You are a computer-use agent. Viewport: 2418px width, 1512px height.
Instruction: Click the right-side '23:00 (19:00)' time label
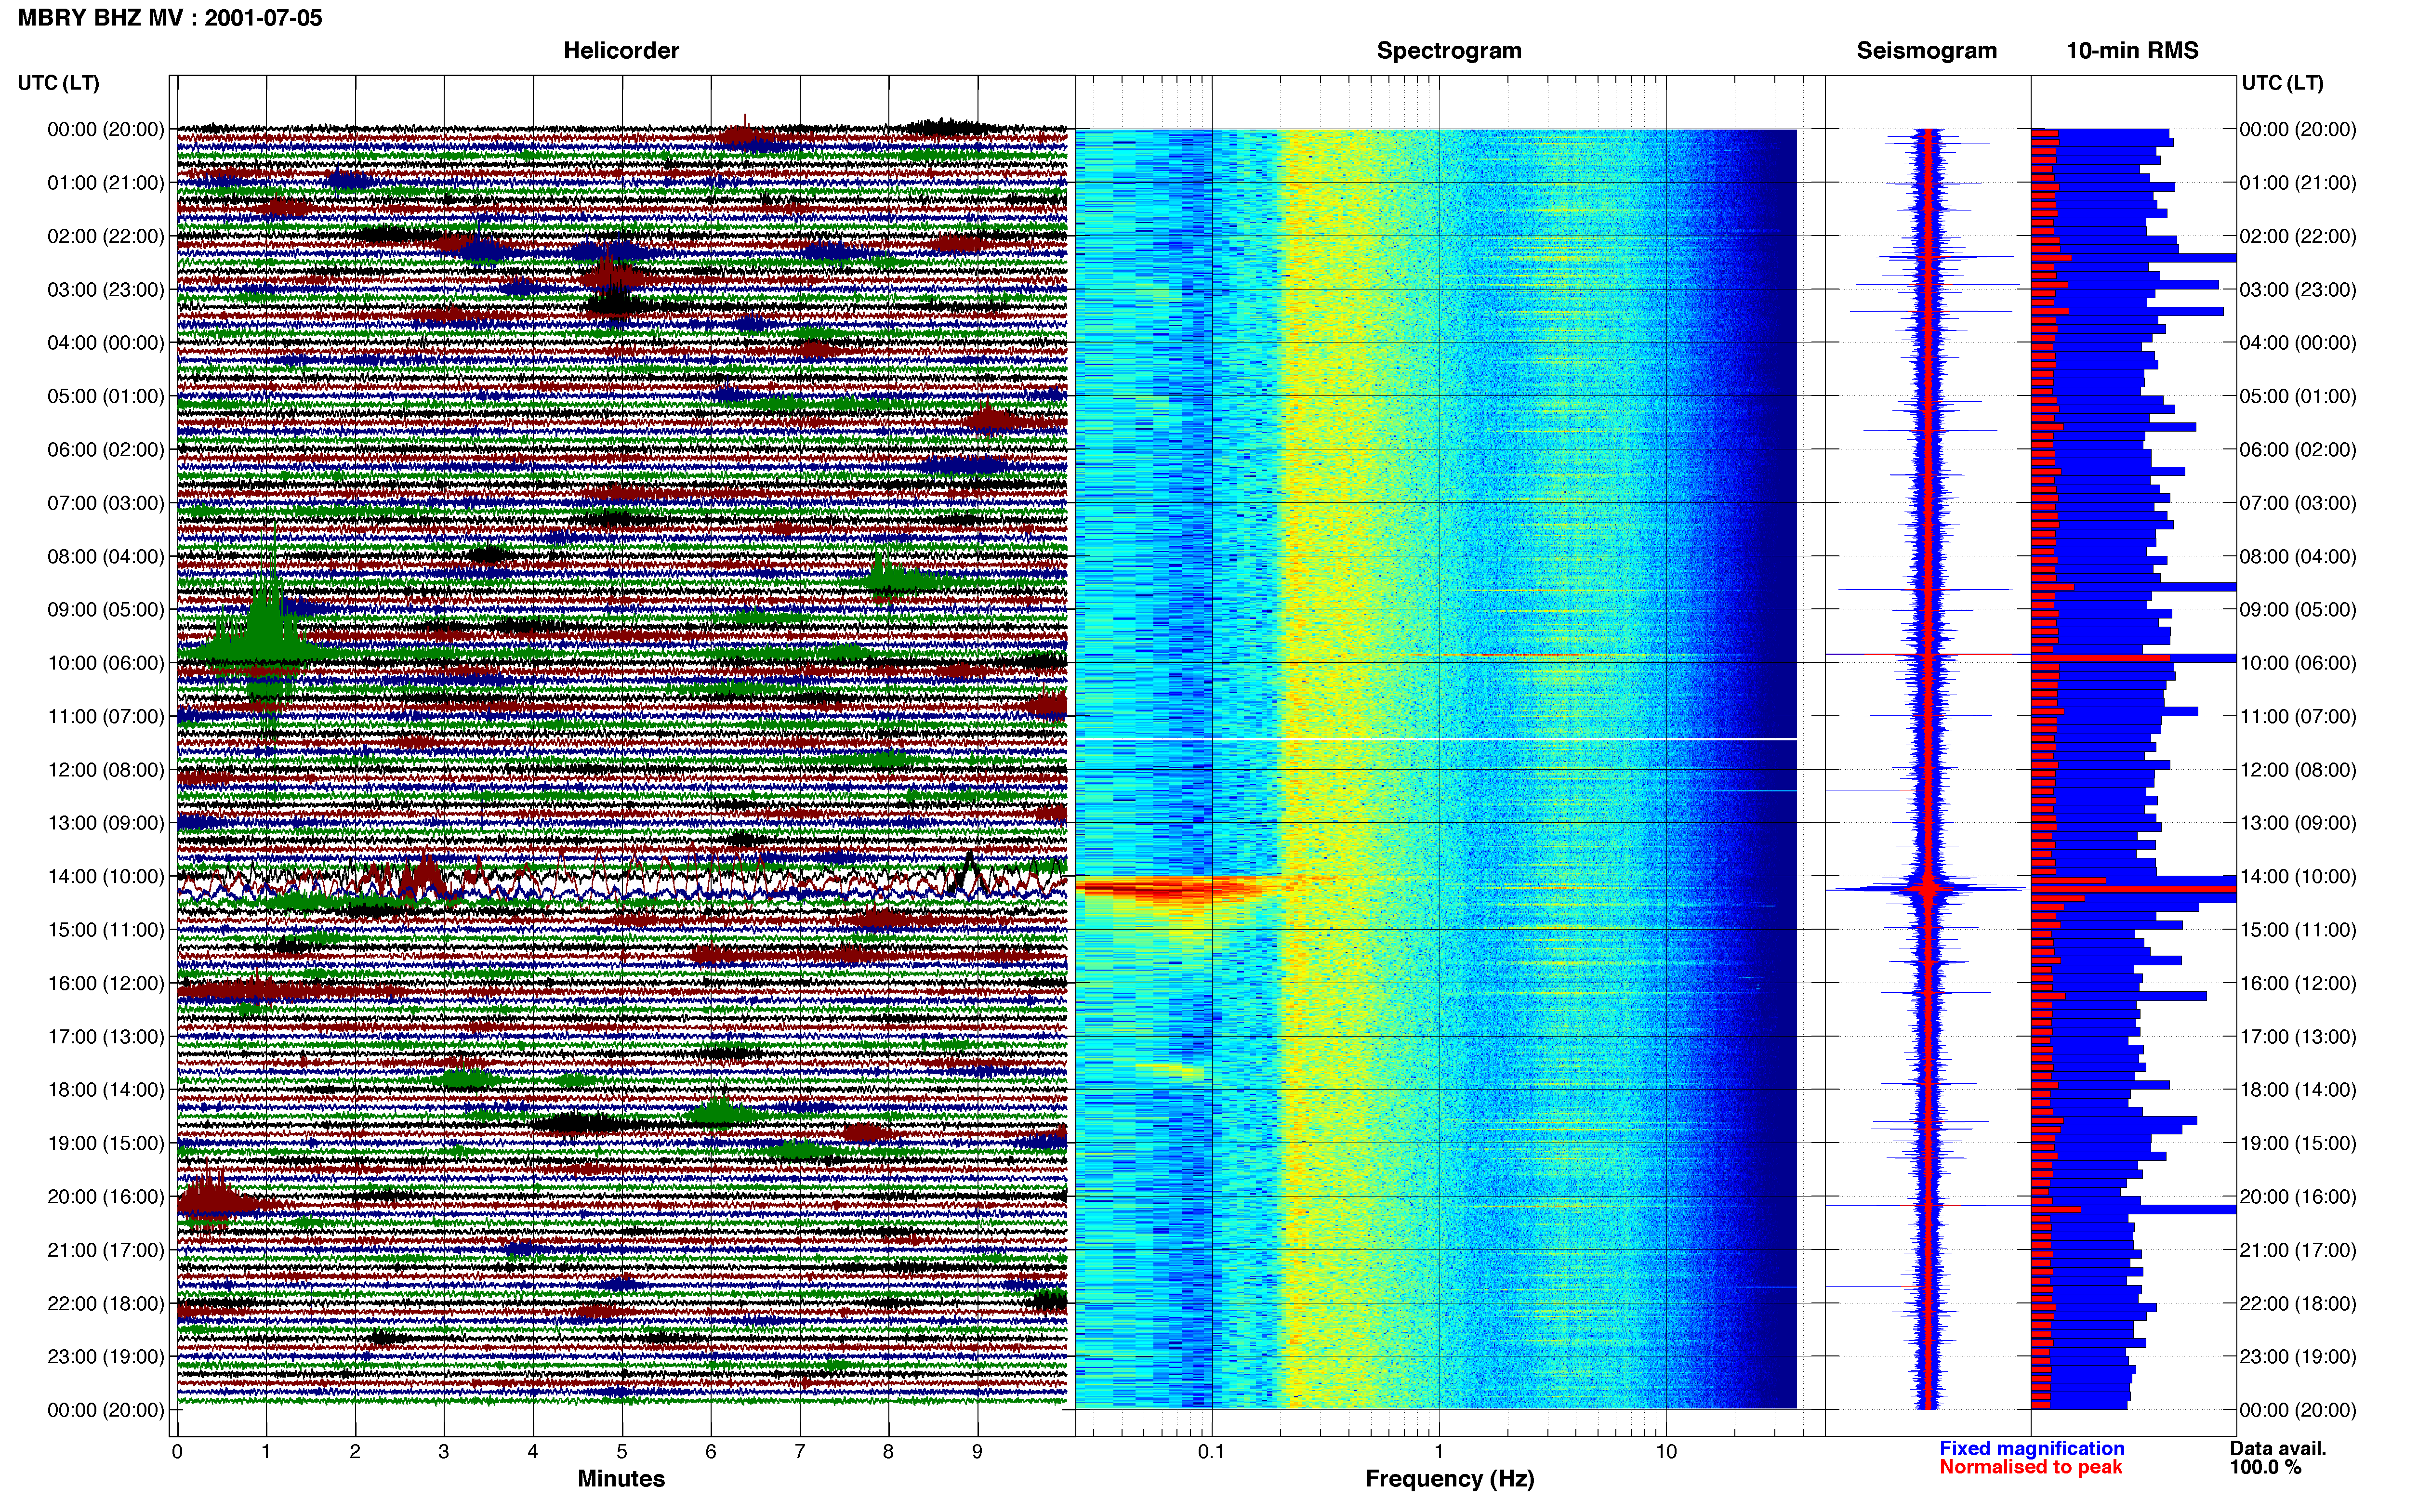[2298, 1356]
